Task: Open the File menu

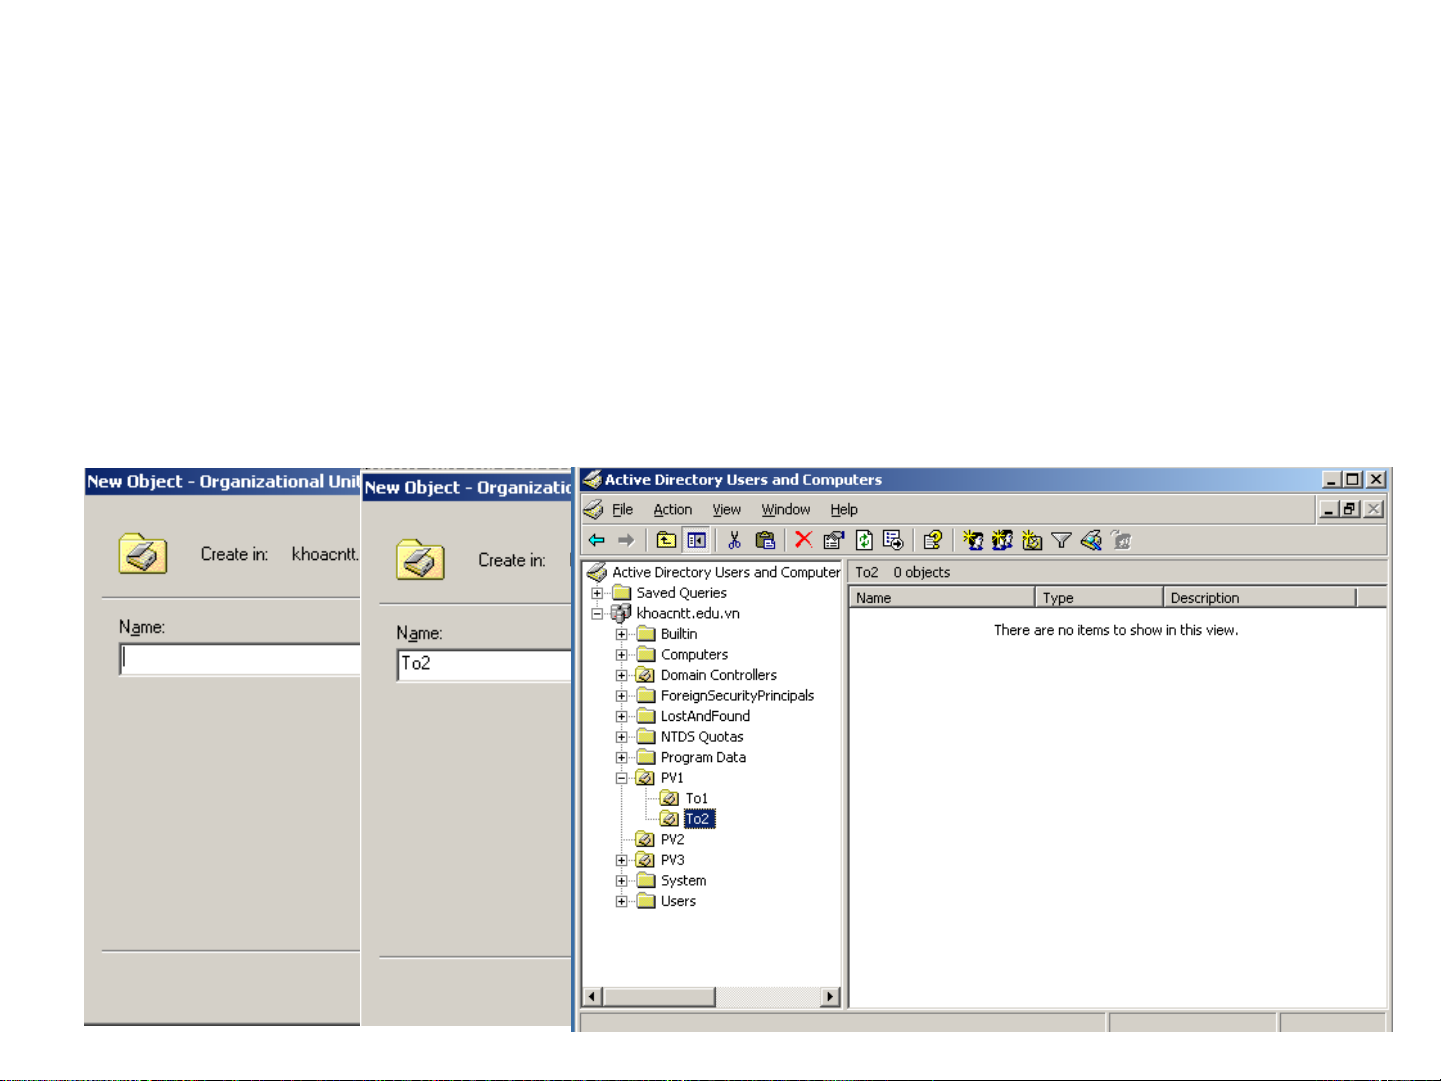Action: 622,510
